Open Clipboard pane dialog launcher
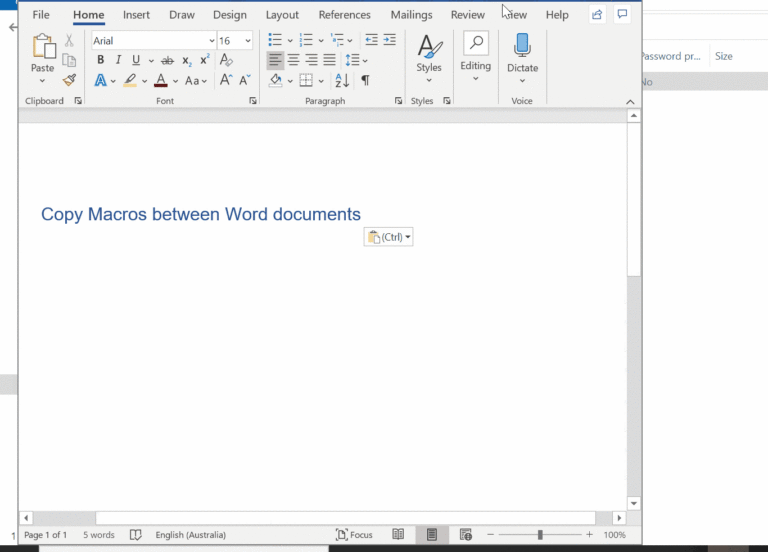 pyautogui.click(x=78, y=101)
